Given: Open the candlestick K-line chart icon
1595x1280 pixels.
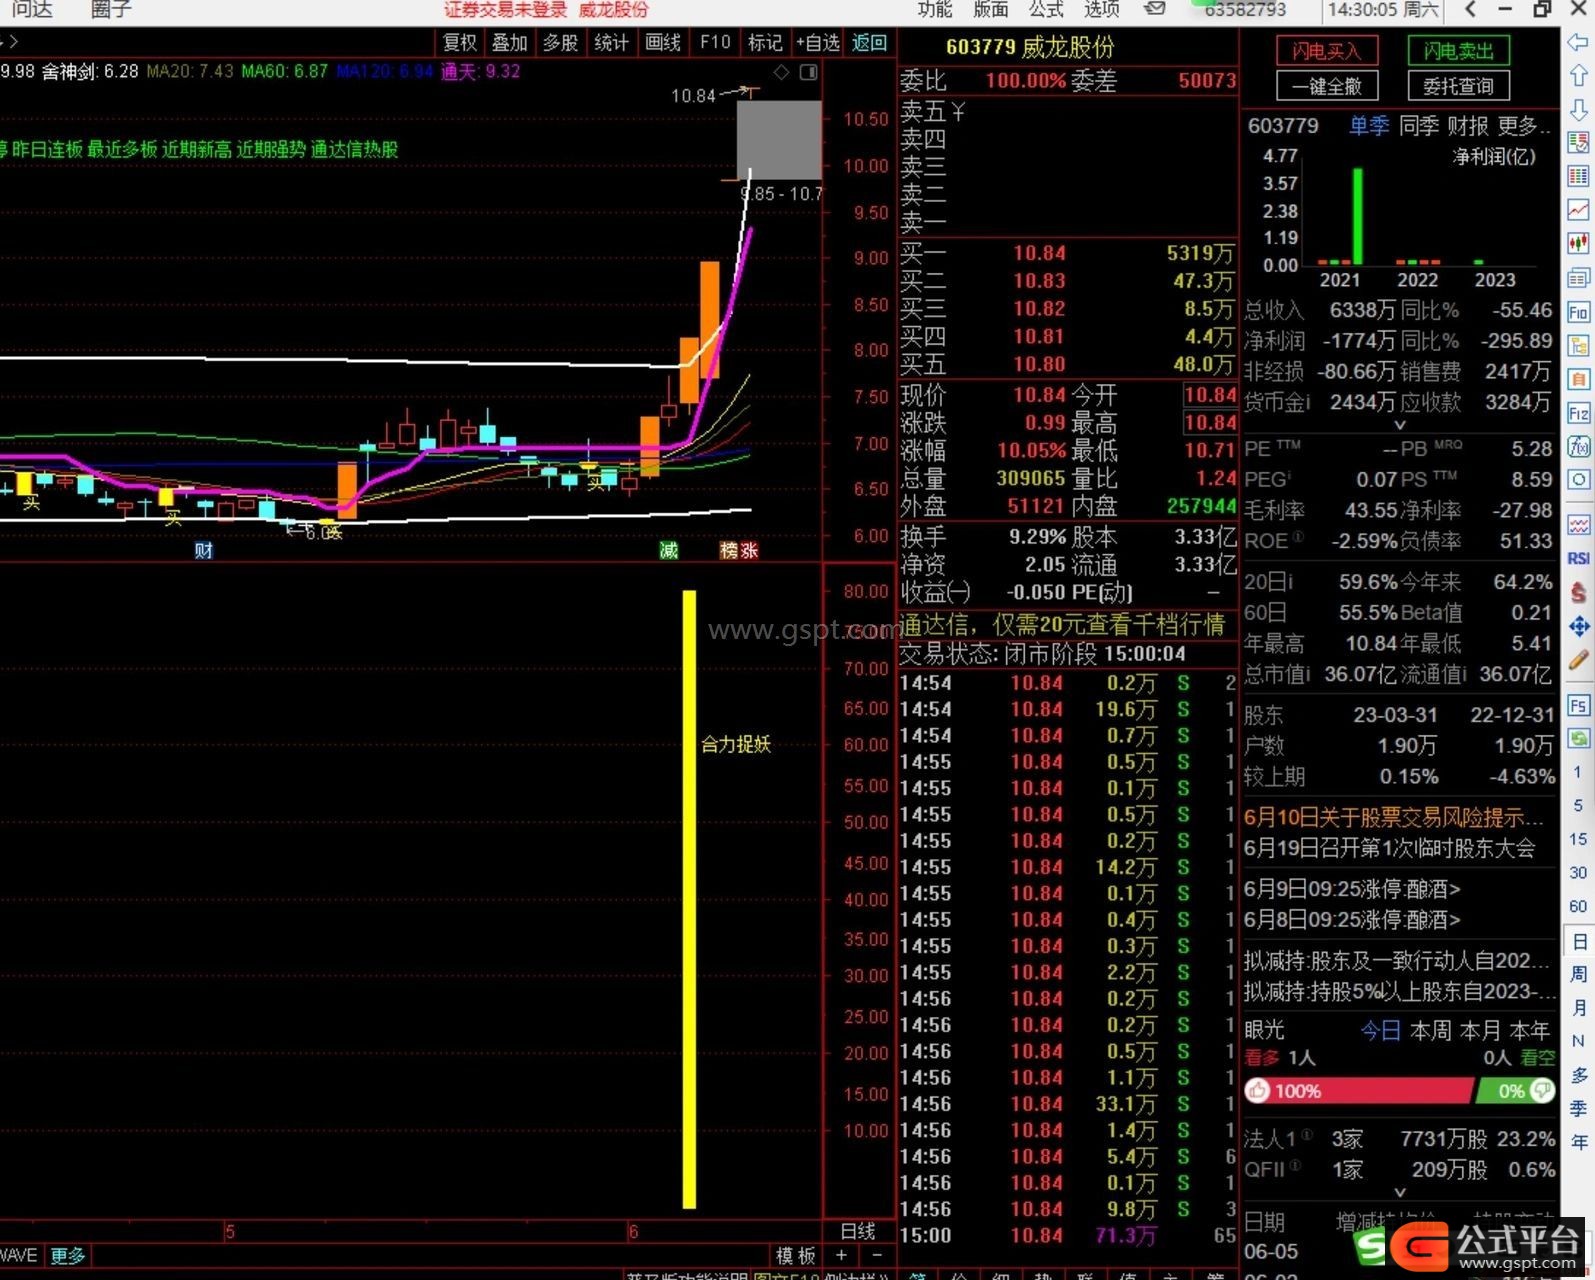Looking at the screenshot, I should click(x=1578, y=243).
